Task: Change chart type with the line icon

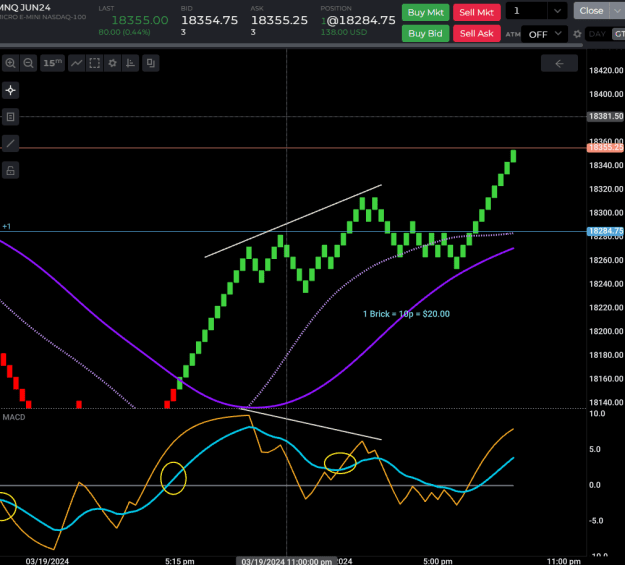Action: pos(77,63)
